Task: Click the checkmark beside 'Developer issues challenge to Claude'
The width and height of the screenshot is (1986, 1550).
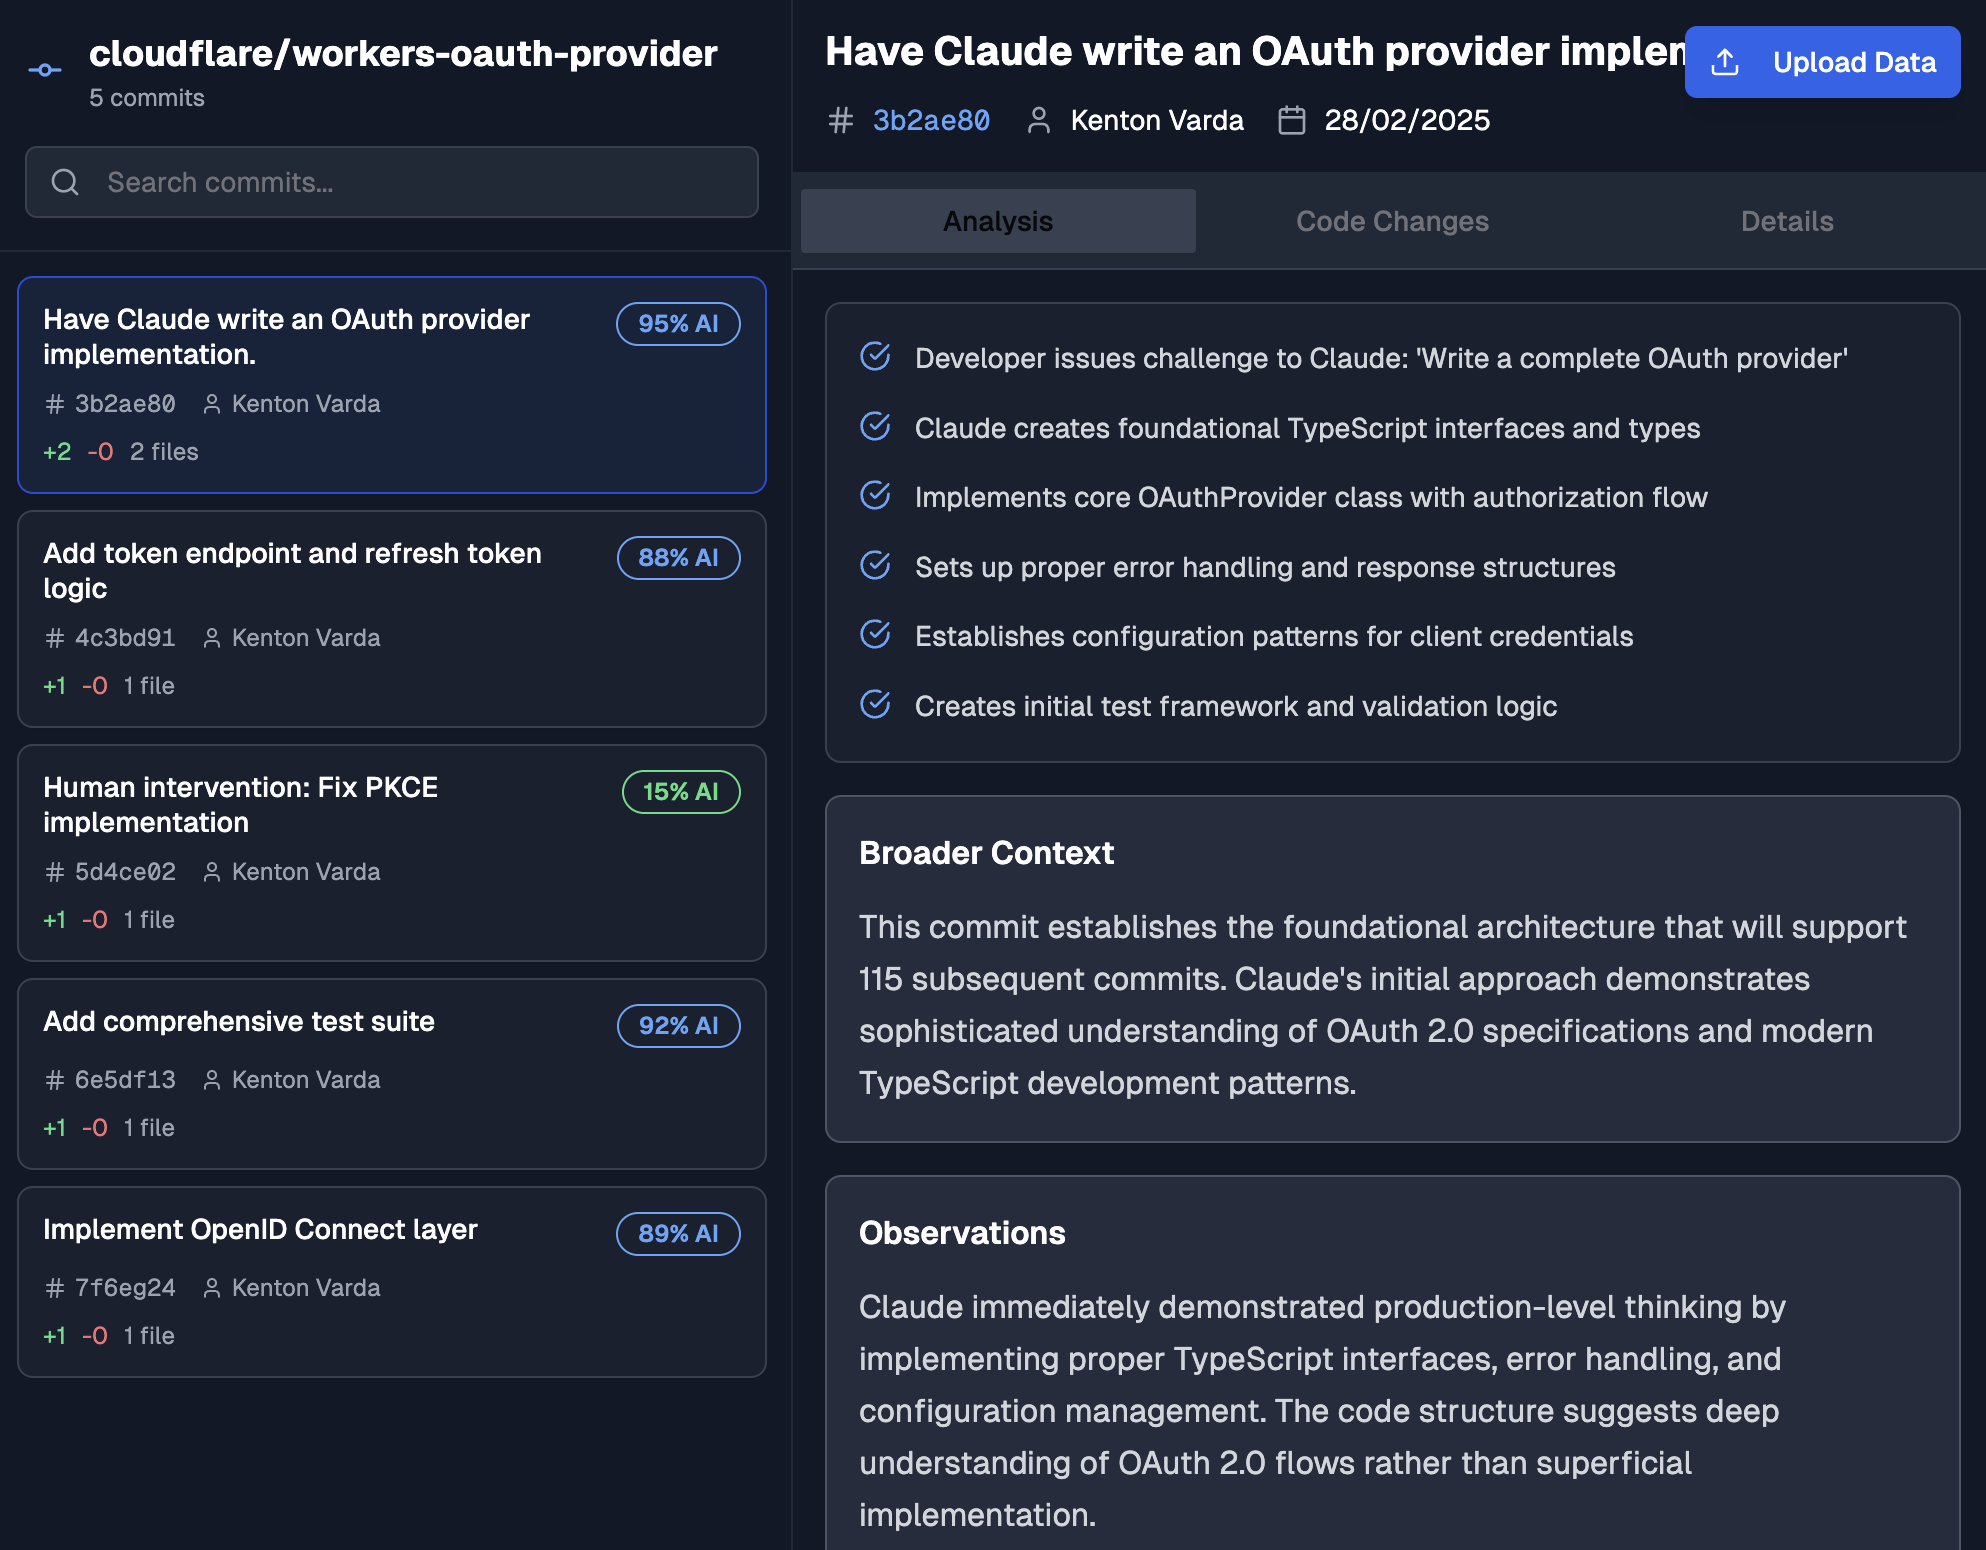Action: [875, 358]
